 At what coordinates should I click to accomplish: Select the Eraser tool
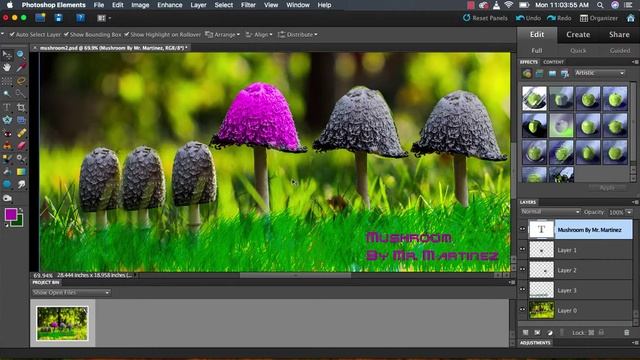[x=21, y=146]
